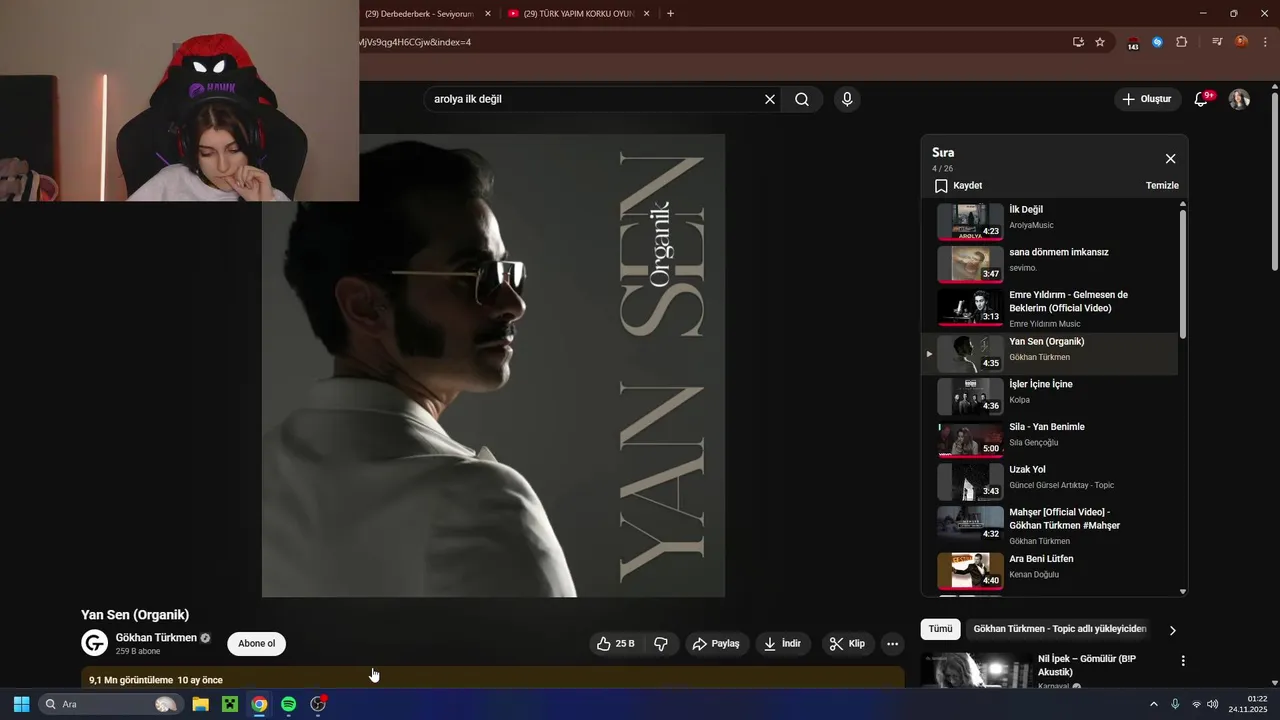1280x720 pixels.
Task: Switch to Derbederberk - Seviyorum browser tab
Action: (x=419, y=14)
